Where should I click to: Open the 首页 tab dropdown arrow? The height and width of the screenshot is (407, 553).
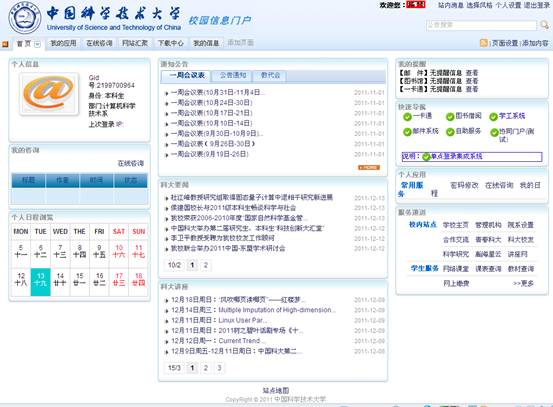pos(37,44)
